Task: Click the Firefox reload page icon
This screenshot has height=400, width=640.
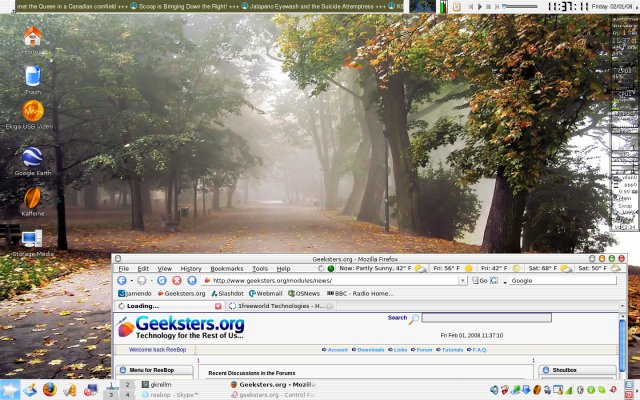Action: (162, 281)
